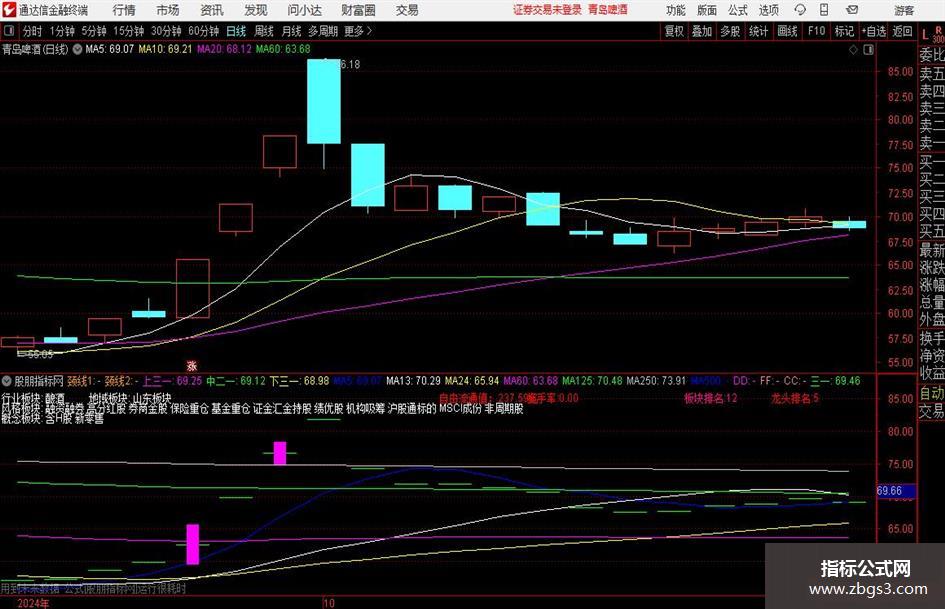Click the 游客 guest account label

tap(903, 10)
